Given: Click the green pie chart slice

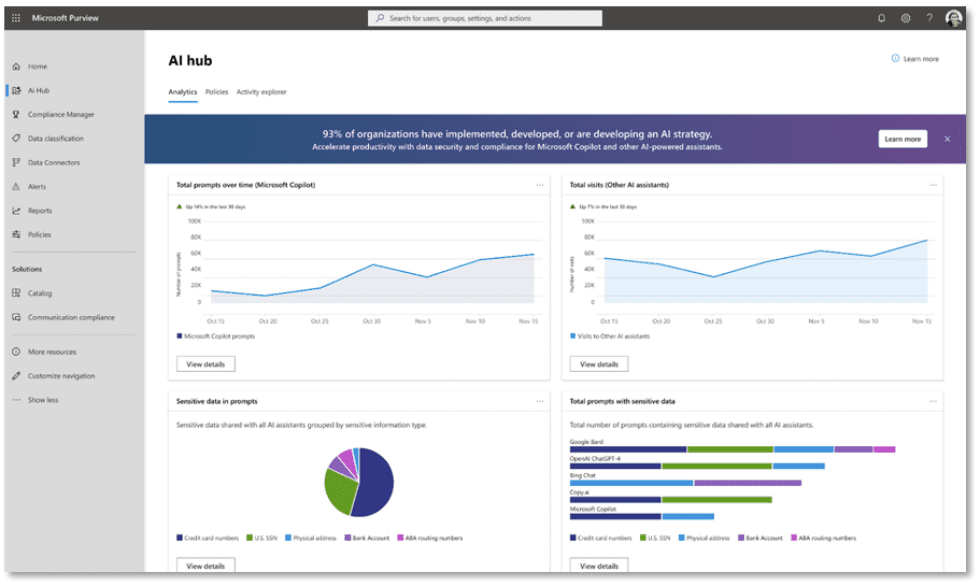Looking at the screenshot, I should 339,492.
